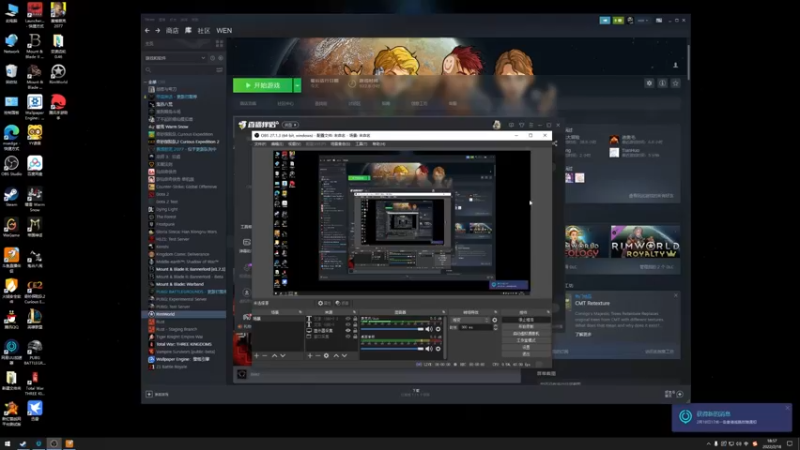The height and width of the screenshot is (450, 800).
Task: Favorite the game with the star icon
Action: pos(676,83)
